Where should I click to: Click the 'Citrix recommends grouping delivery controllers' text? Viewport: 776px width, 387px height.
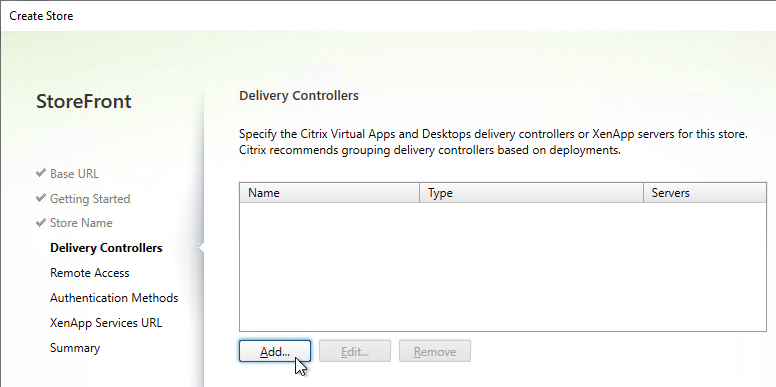coord(430,150)
